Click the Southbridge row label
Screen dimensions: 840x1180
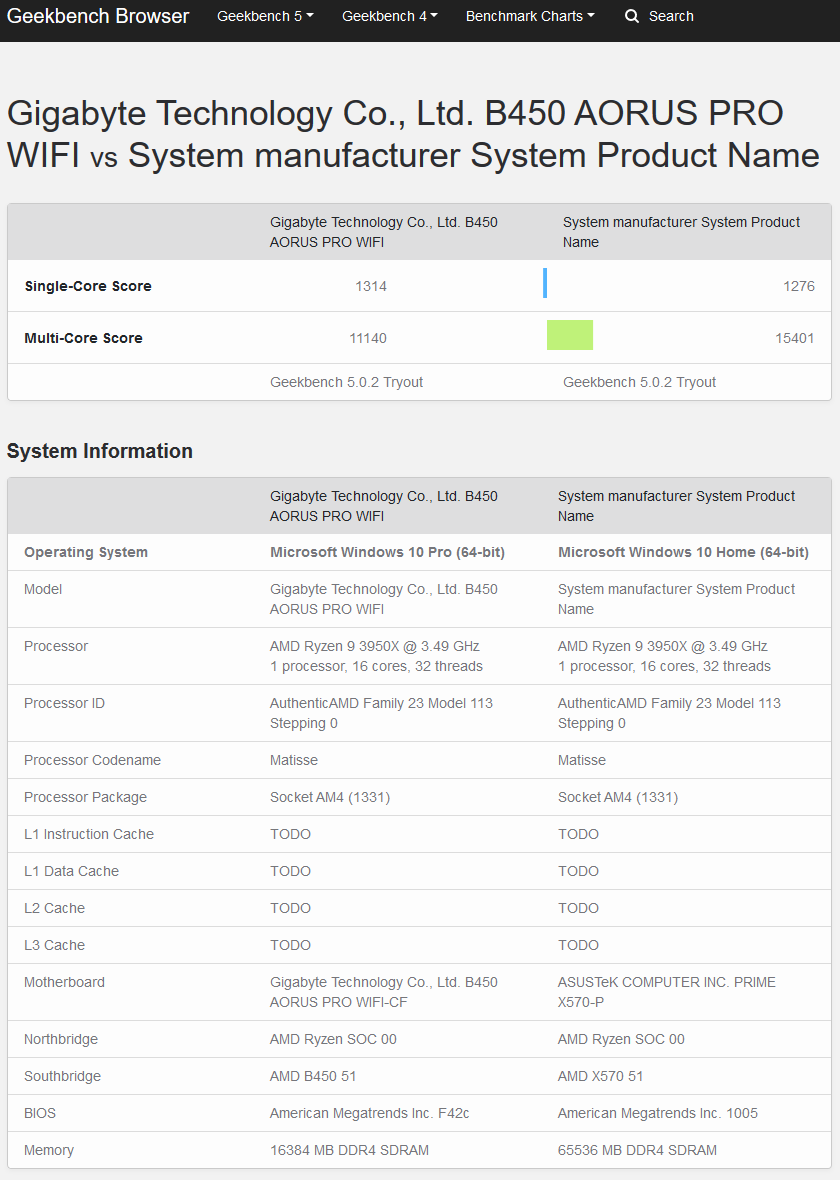62,1076
